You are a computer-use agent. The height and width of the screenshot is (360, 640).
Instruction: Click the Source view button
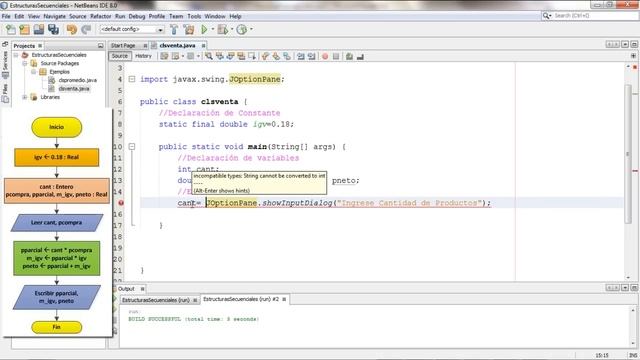(120, 56)
